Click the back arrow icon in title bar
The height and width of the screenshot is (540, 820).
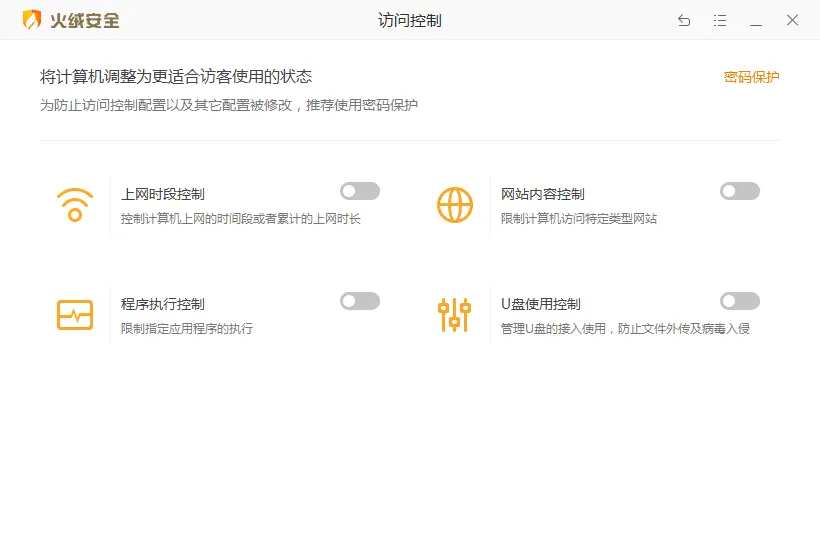pos(684,20)
